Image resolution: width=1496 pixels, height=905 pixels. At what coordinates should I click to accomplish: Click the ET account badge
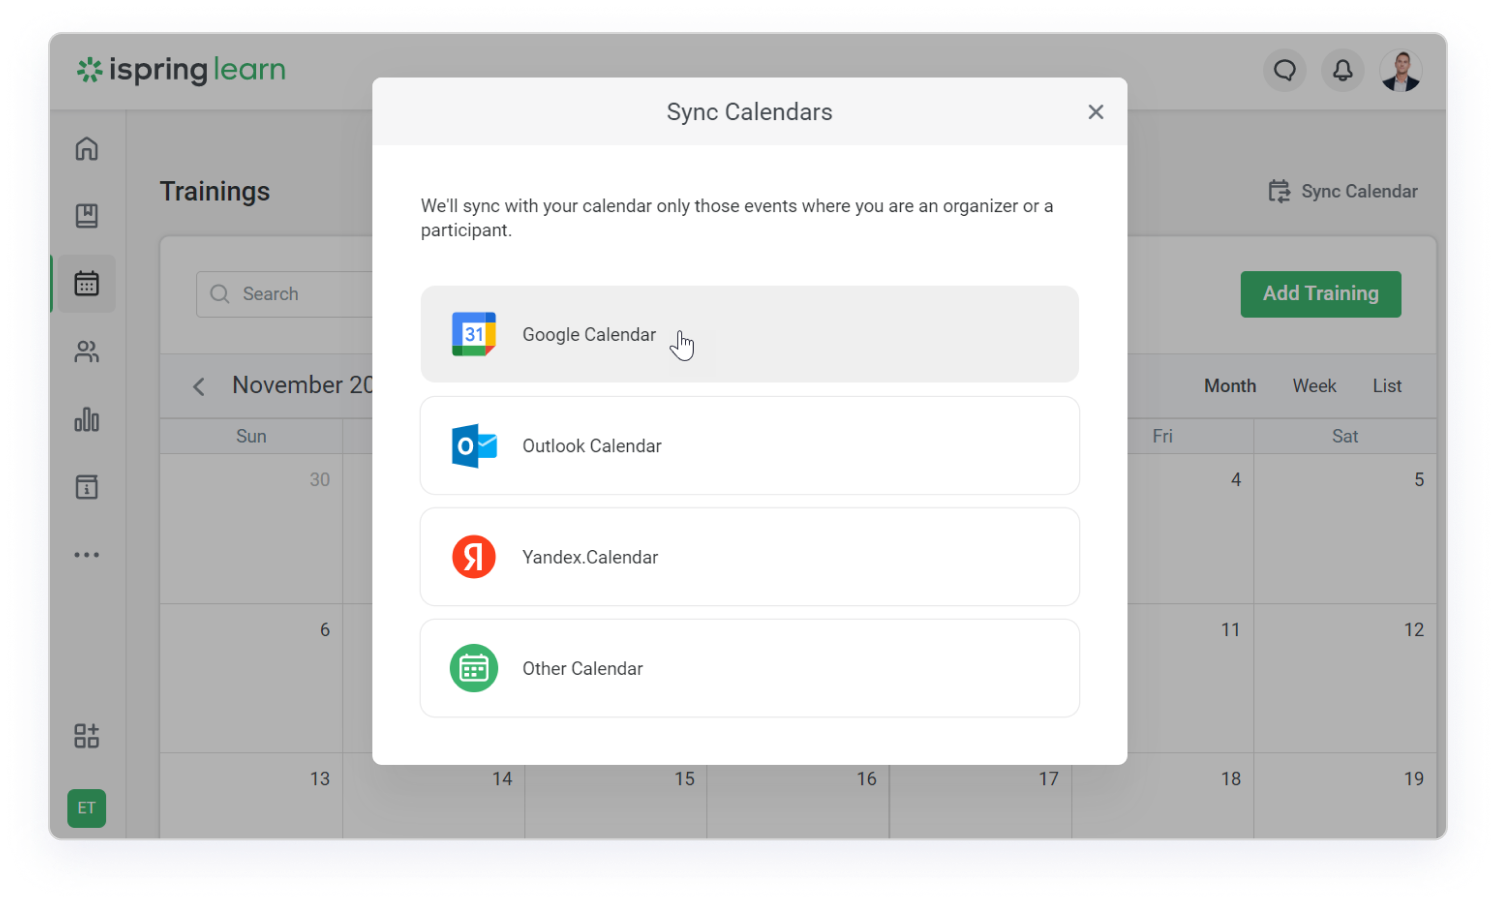tap(87, 808)
